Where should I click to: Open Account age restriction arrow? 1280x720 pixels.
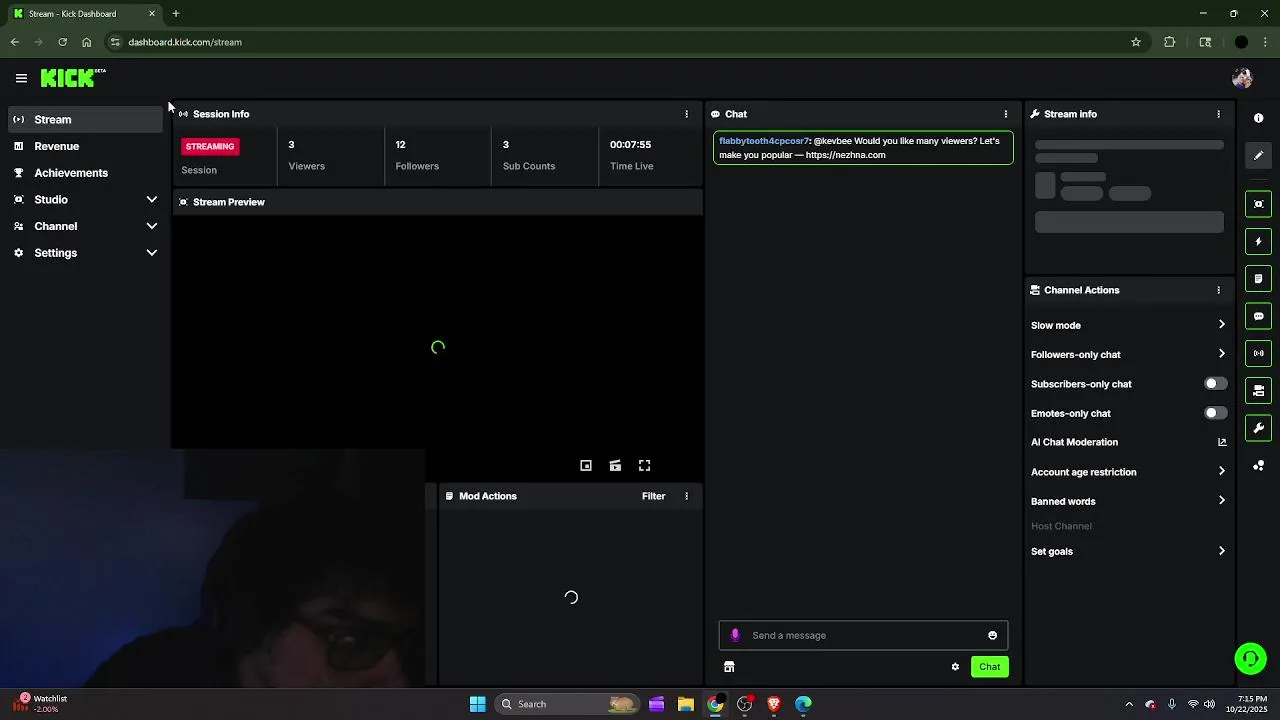(x=1221, y=471)
